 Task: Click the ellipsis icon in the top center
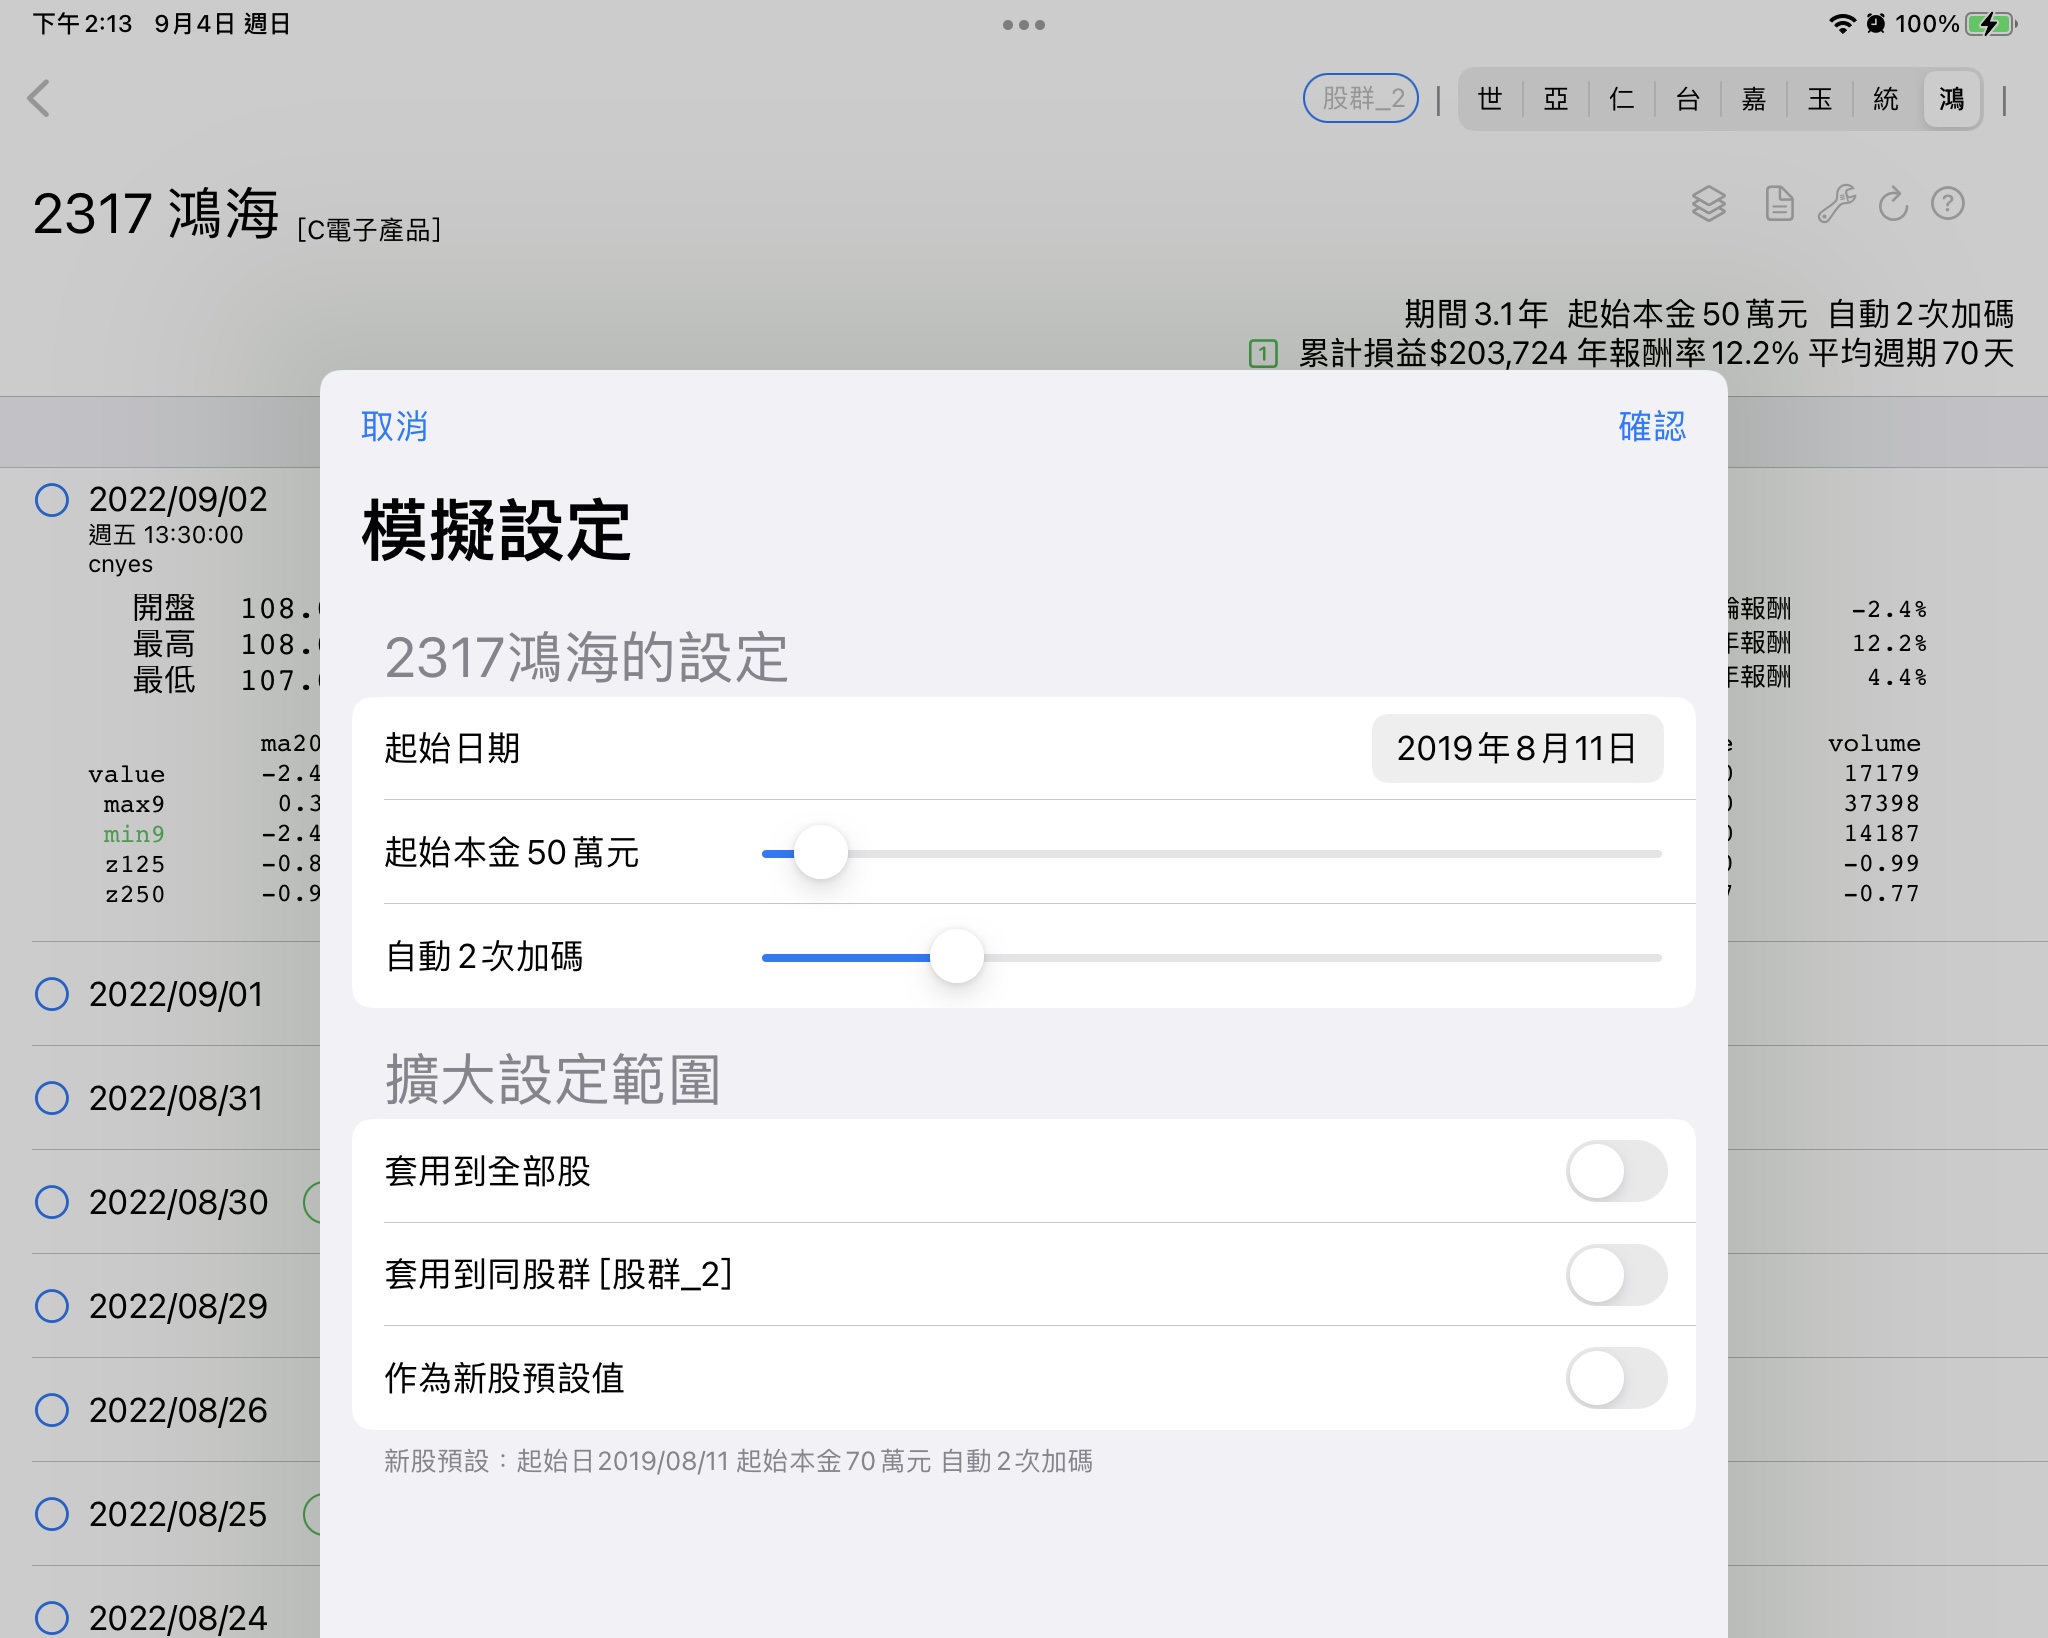pyautogui.click(x=1024, y=23)
